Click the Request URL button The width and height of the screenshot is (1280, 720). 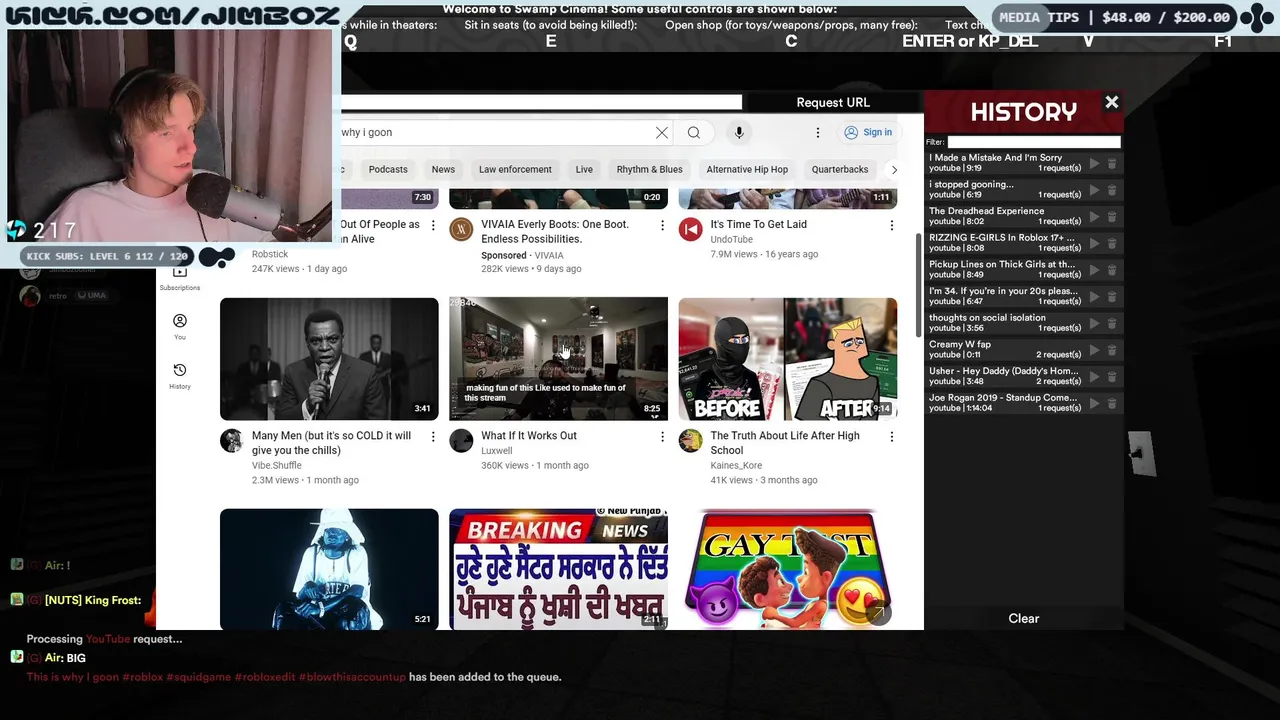(x=833, y=102)
